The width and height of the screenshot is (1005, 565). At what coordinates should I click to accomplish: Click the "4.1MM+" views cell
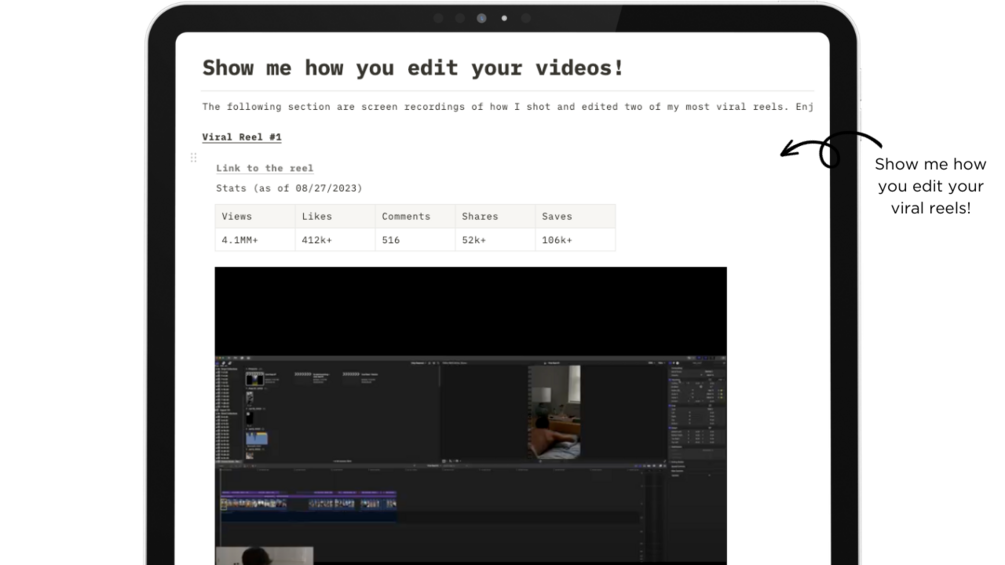click(x=255, y=240)
